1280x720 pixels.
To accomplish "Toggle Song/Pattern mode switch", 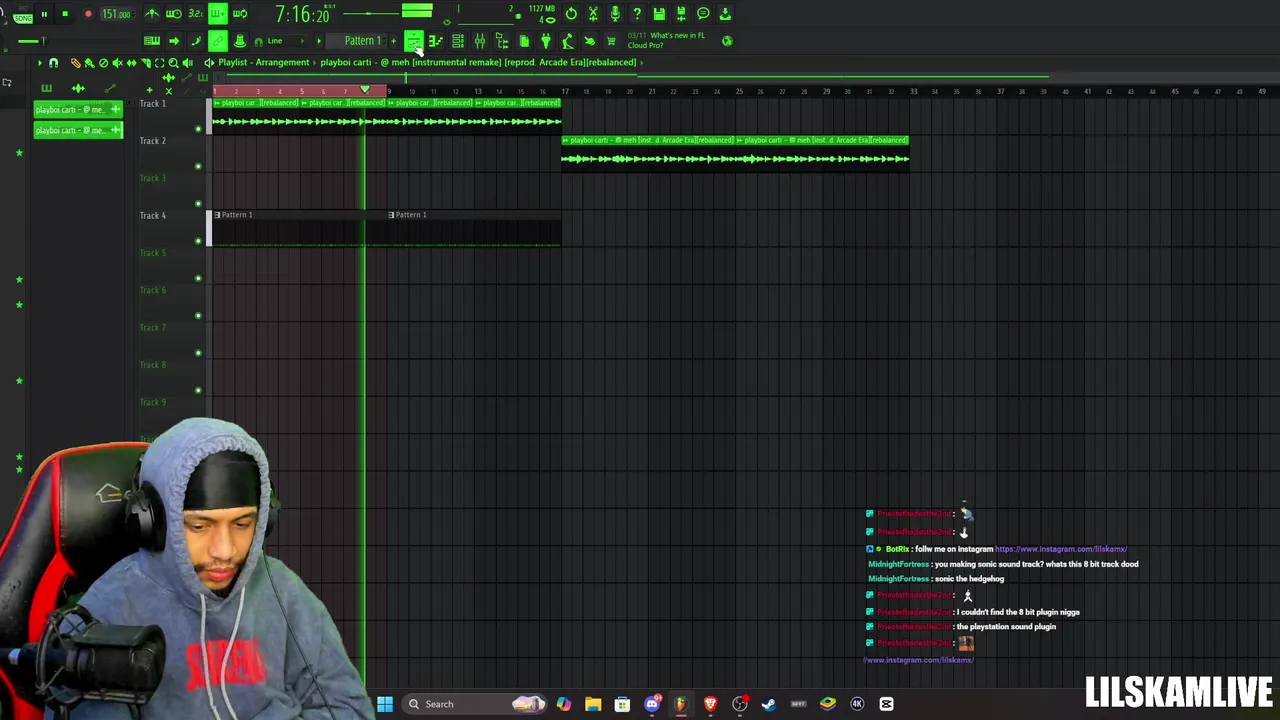I will [22, 14].
